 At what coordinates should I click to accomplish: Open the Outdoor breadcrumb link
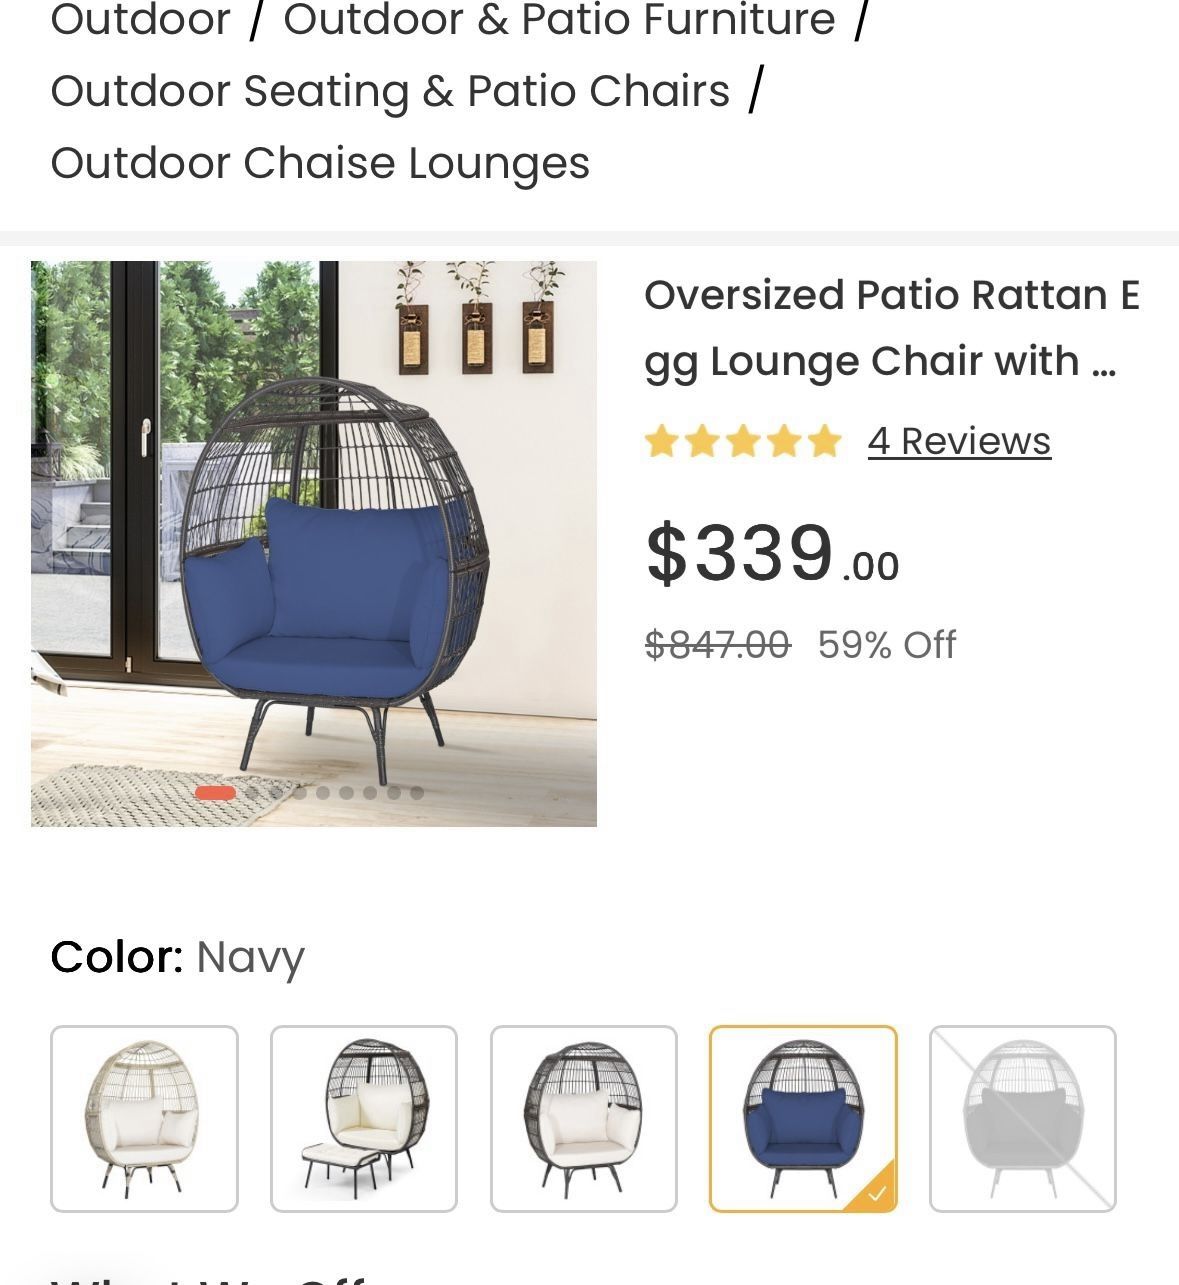point(140,20)
